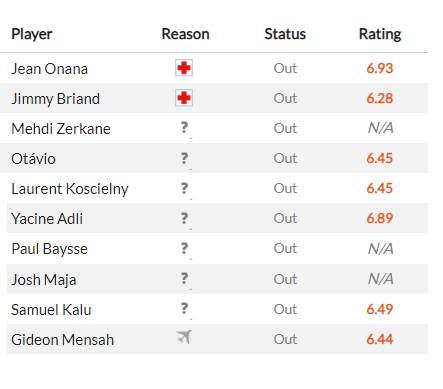Open Gideon Mensah player name link
This screenshot has height=389, width=443.
point(62,340)
